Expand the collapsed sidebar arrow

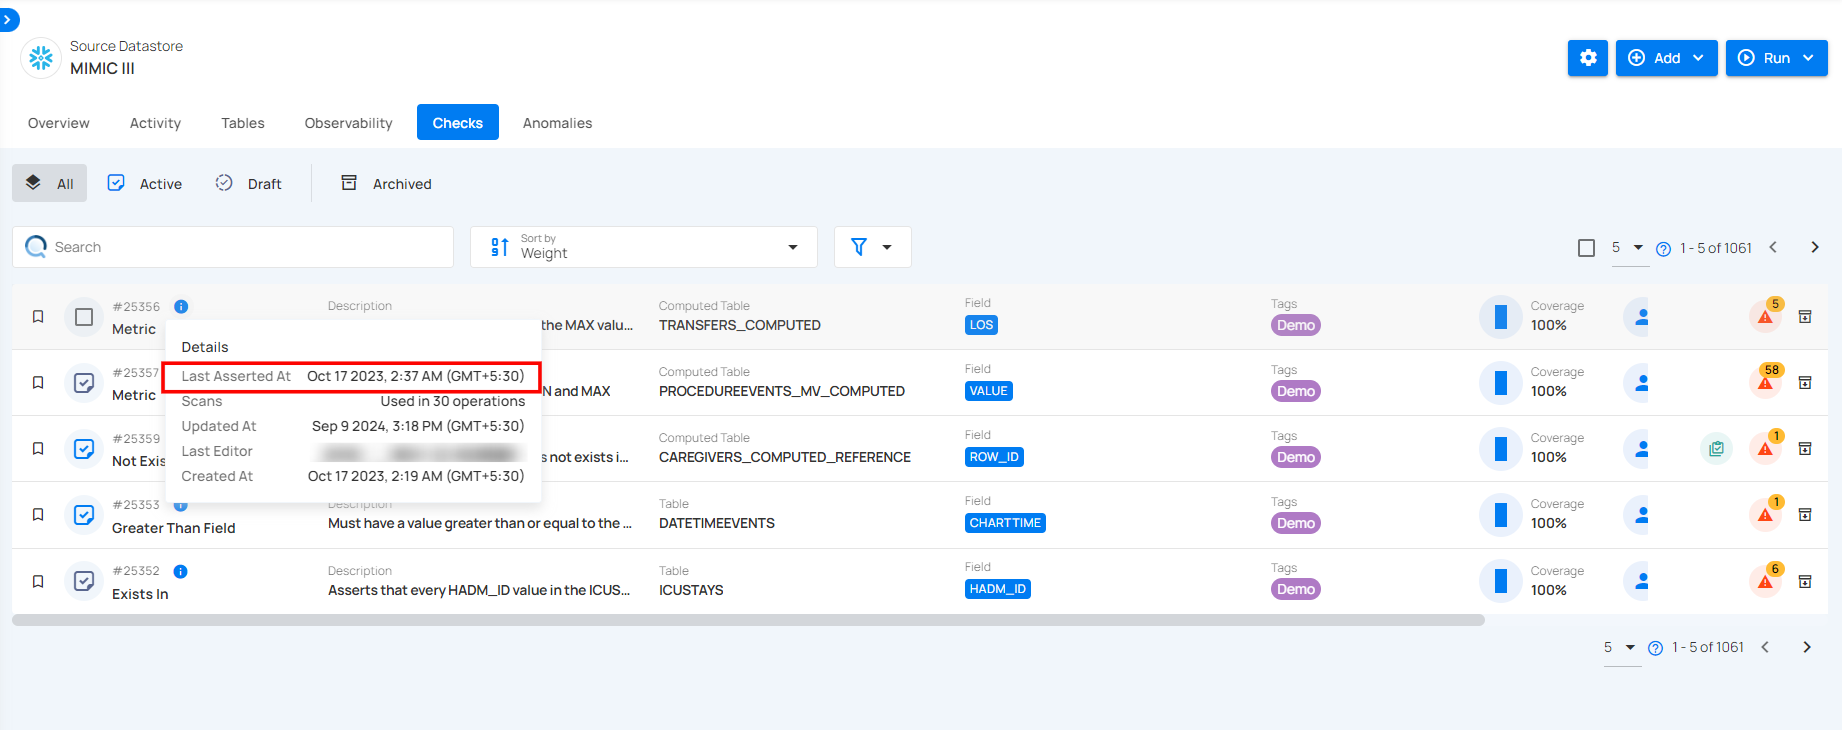[8, 19]
